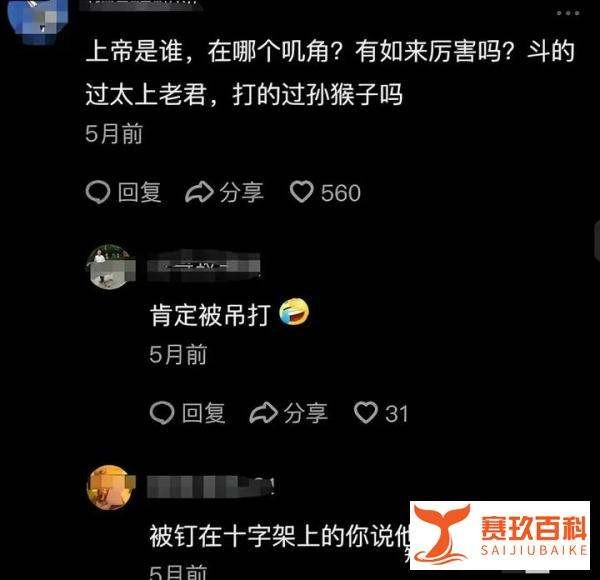Click the reply bubble icon on the 肯定被吊打 comment

(162, 413)
